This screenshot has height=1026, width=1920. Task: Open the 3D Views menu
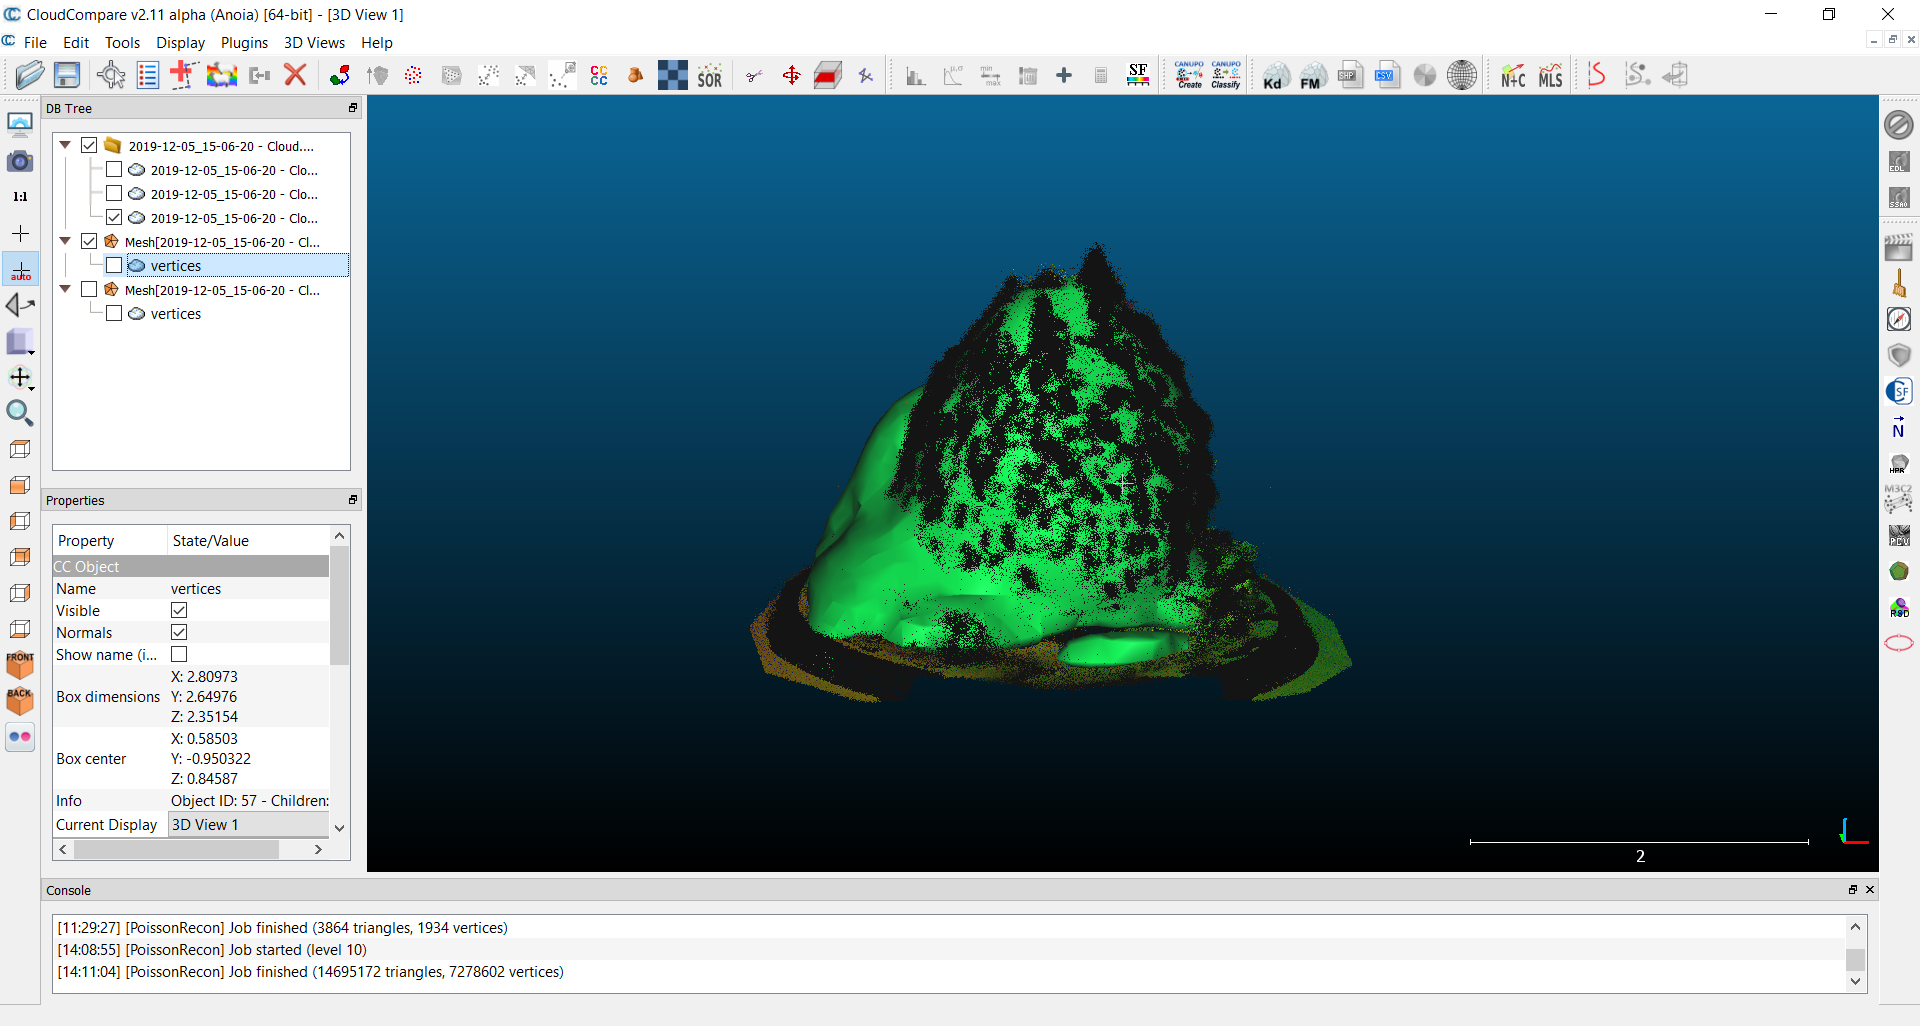(314, 43)
